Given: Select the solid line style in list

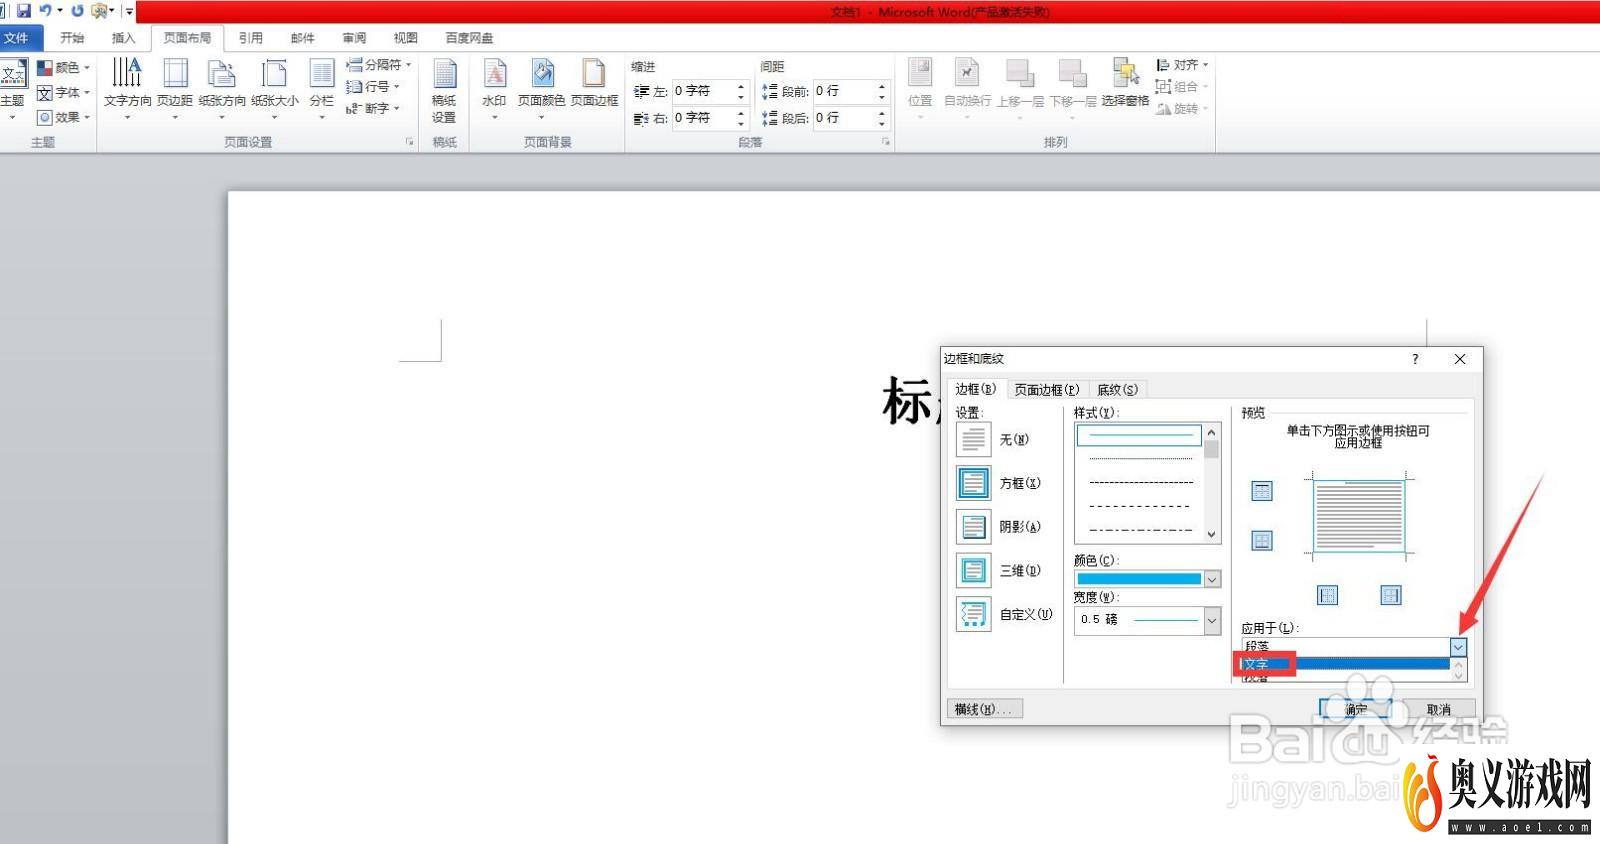Looking at the screenshot, I should pyautogui.click(x=1139, y=435).
